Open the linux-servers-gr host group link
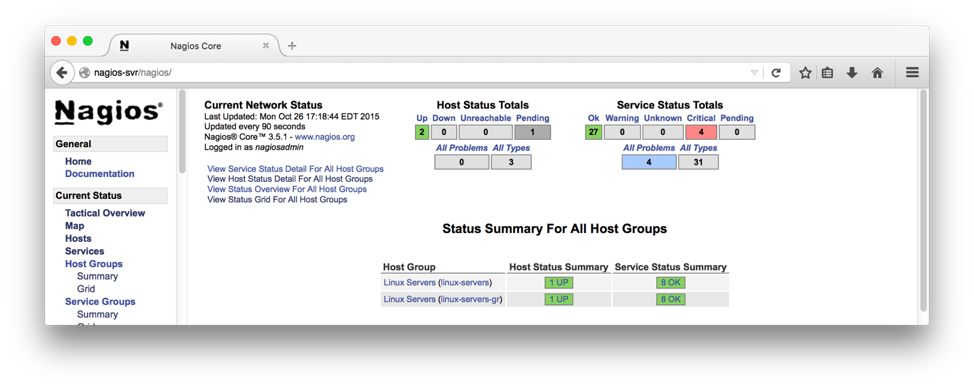 471,299
